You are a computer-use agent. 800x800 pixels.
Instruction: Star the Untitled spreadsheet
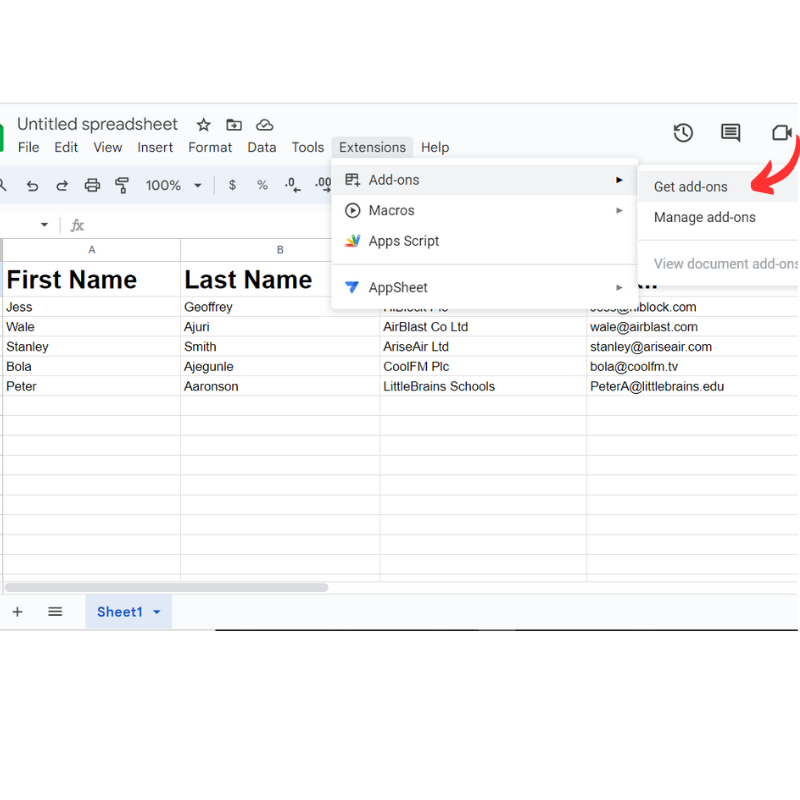[x=204, y=124]
